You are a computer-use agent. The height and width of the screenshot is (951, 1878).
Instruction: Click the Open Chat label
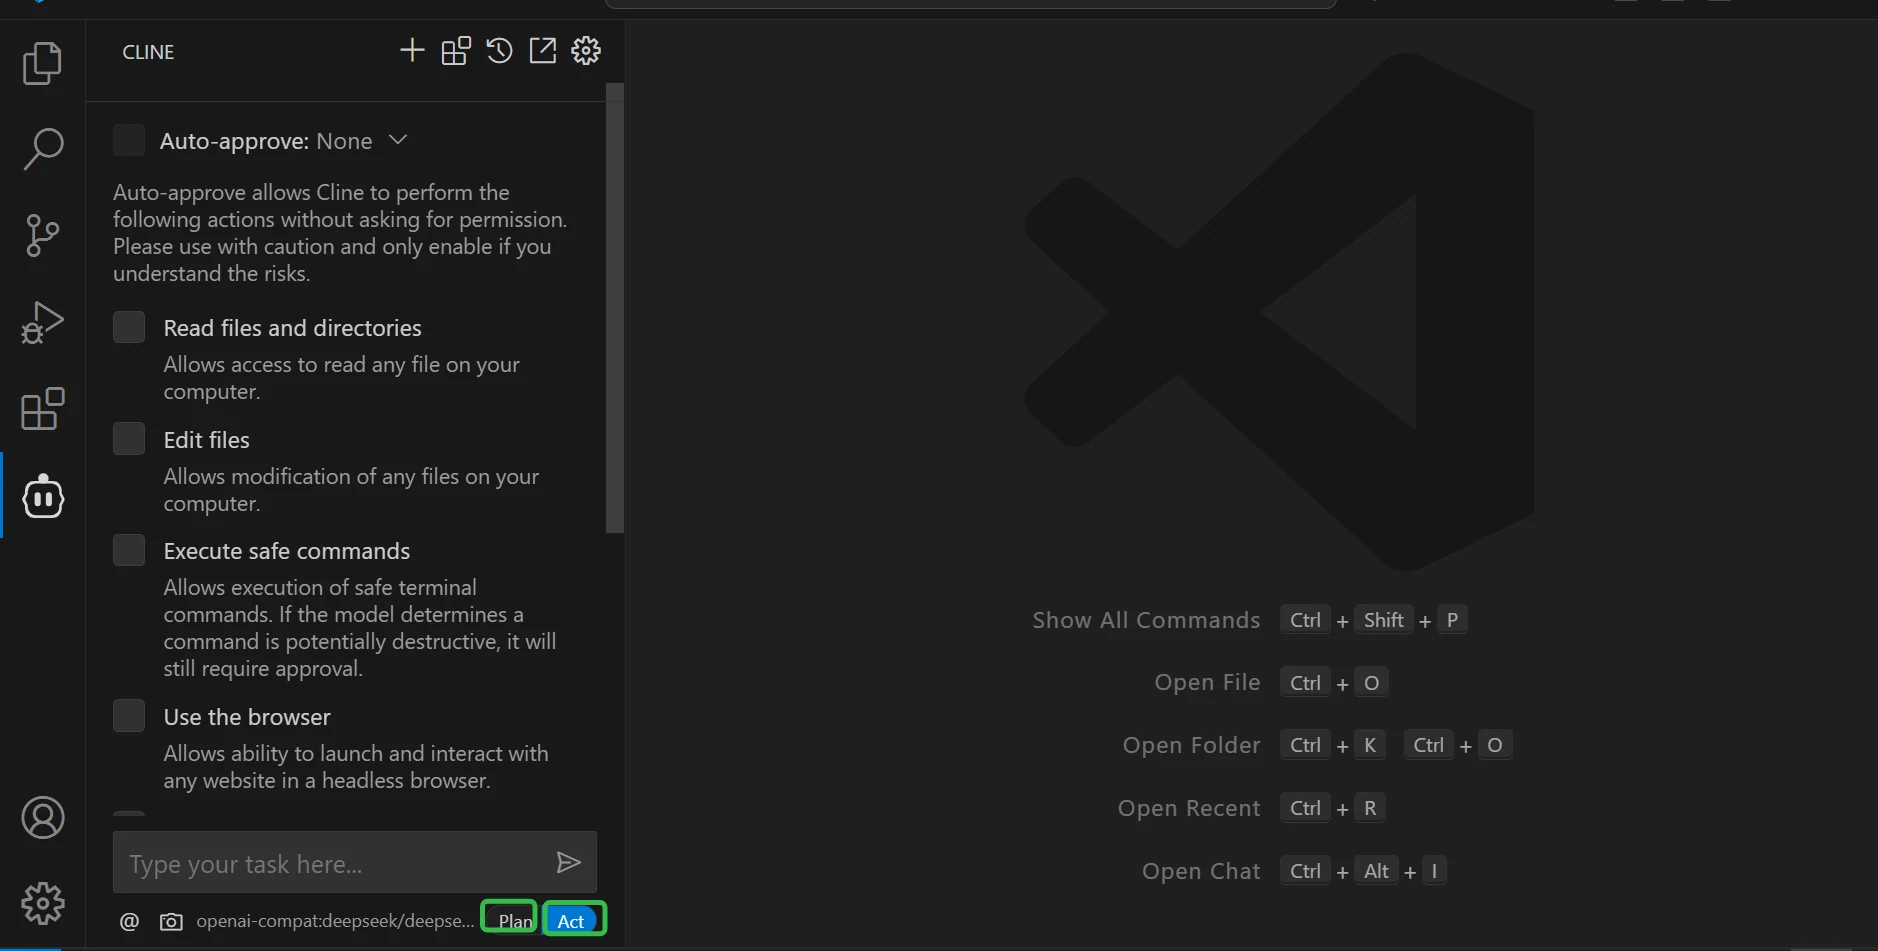tap(1201, 871)
